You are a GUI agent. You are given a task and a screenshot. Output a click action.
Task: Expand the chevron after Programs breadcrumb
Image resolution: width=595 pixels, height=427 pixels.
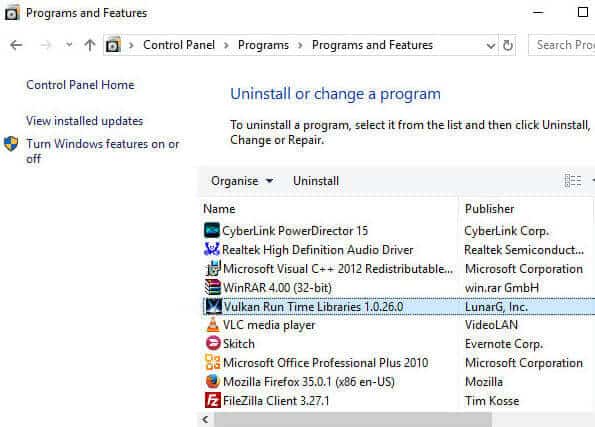(300, 46)
